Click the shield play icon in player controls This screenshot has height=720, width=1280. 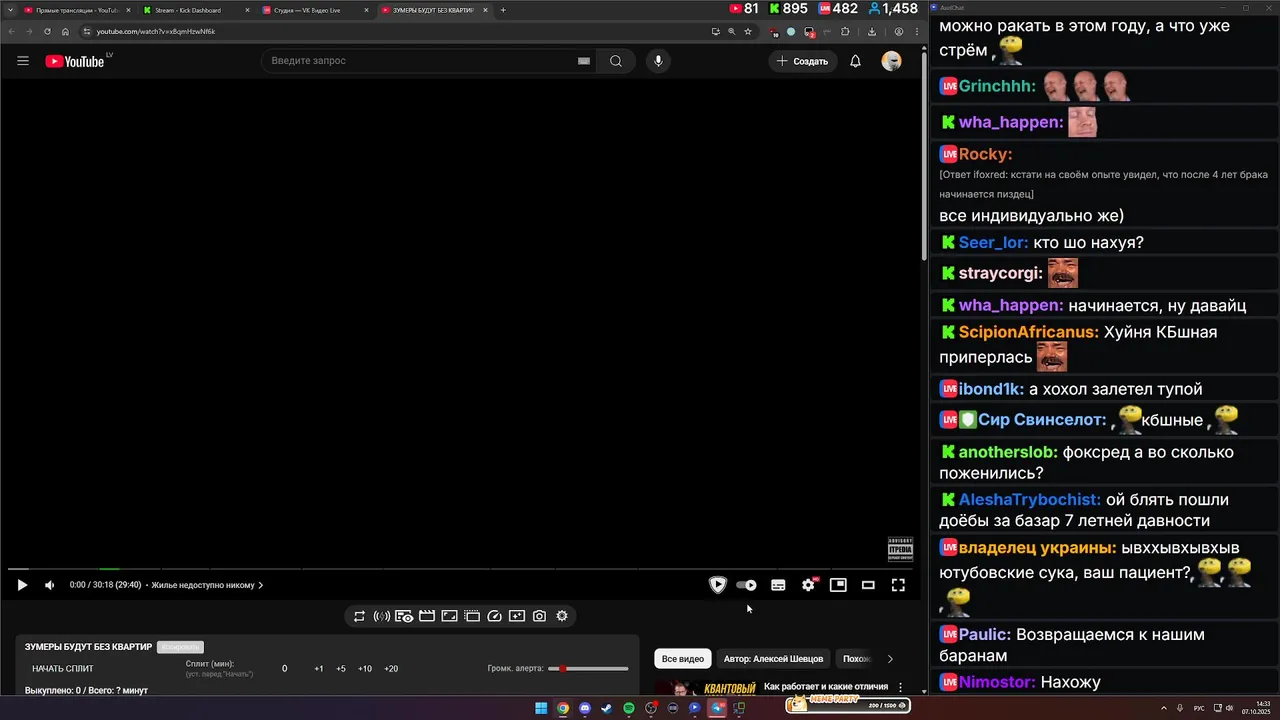coord(717,585)
